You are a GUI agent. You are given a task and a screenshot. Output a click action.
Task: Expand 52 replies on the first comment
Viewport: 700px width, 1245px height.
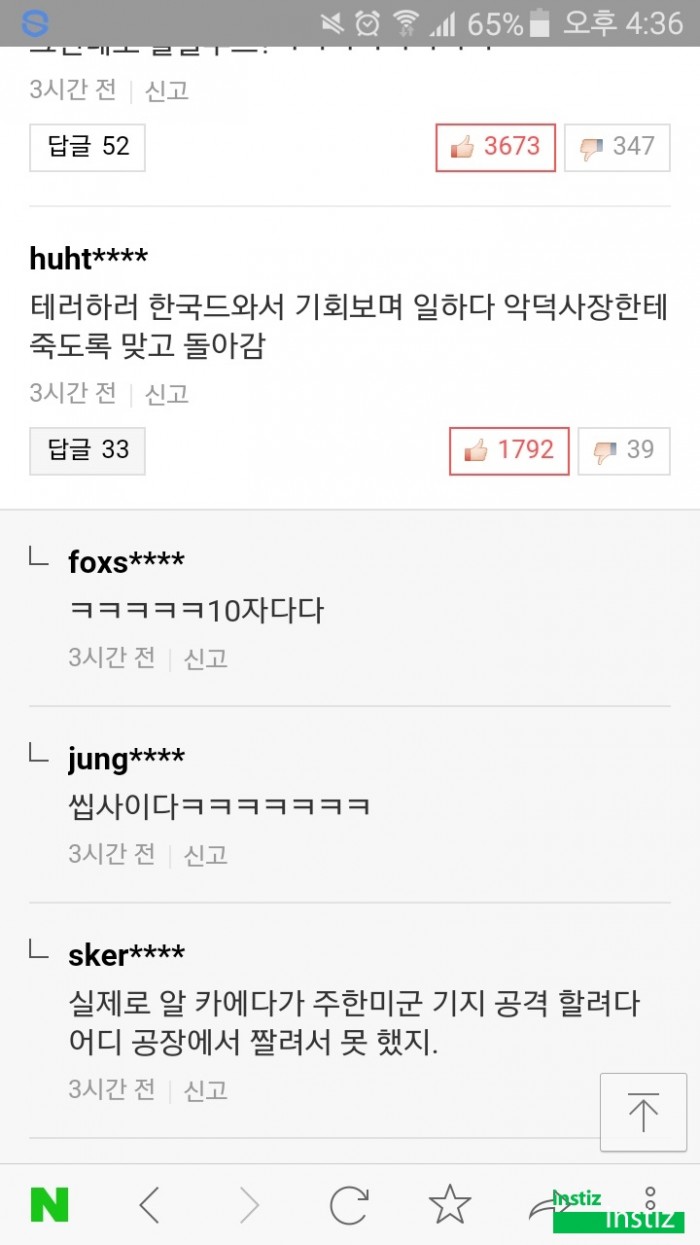pyautogui.click(x=87, y=147)
